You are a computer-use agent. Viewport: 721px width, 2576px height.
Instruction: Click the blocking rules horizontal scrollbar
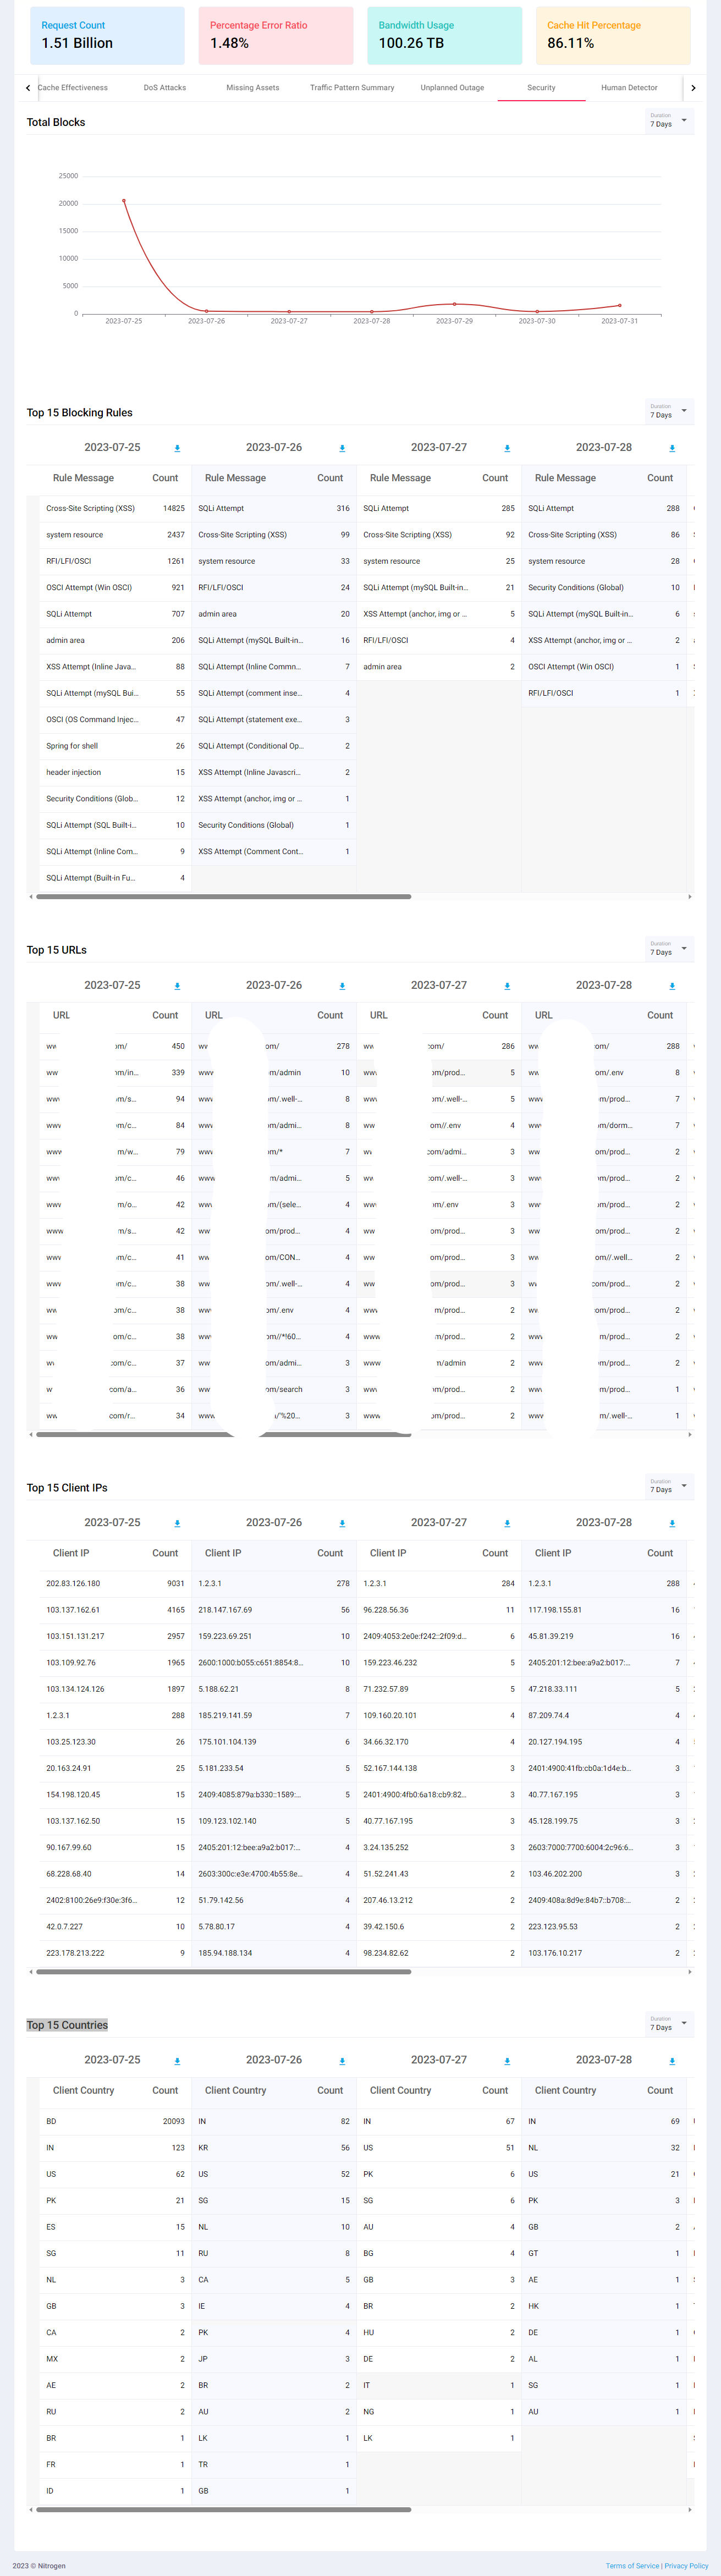223,897
